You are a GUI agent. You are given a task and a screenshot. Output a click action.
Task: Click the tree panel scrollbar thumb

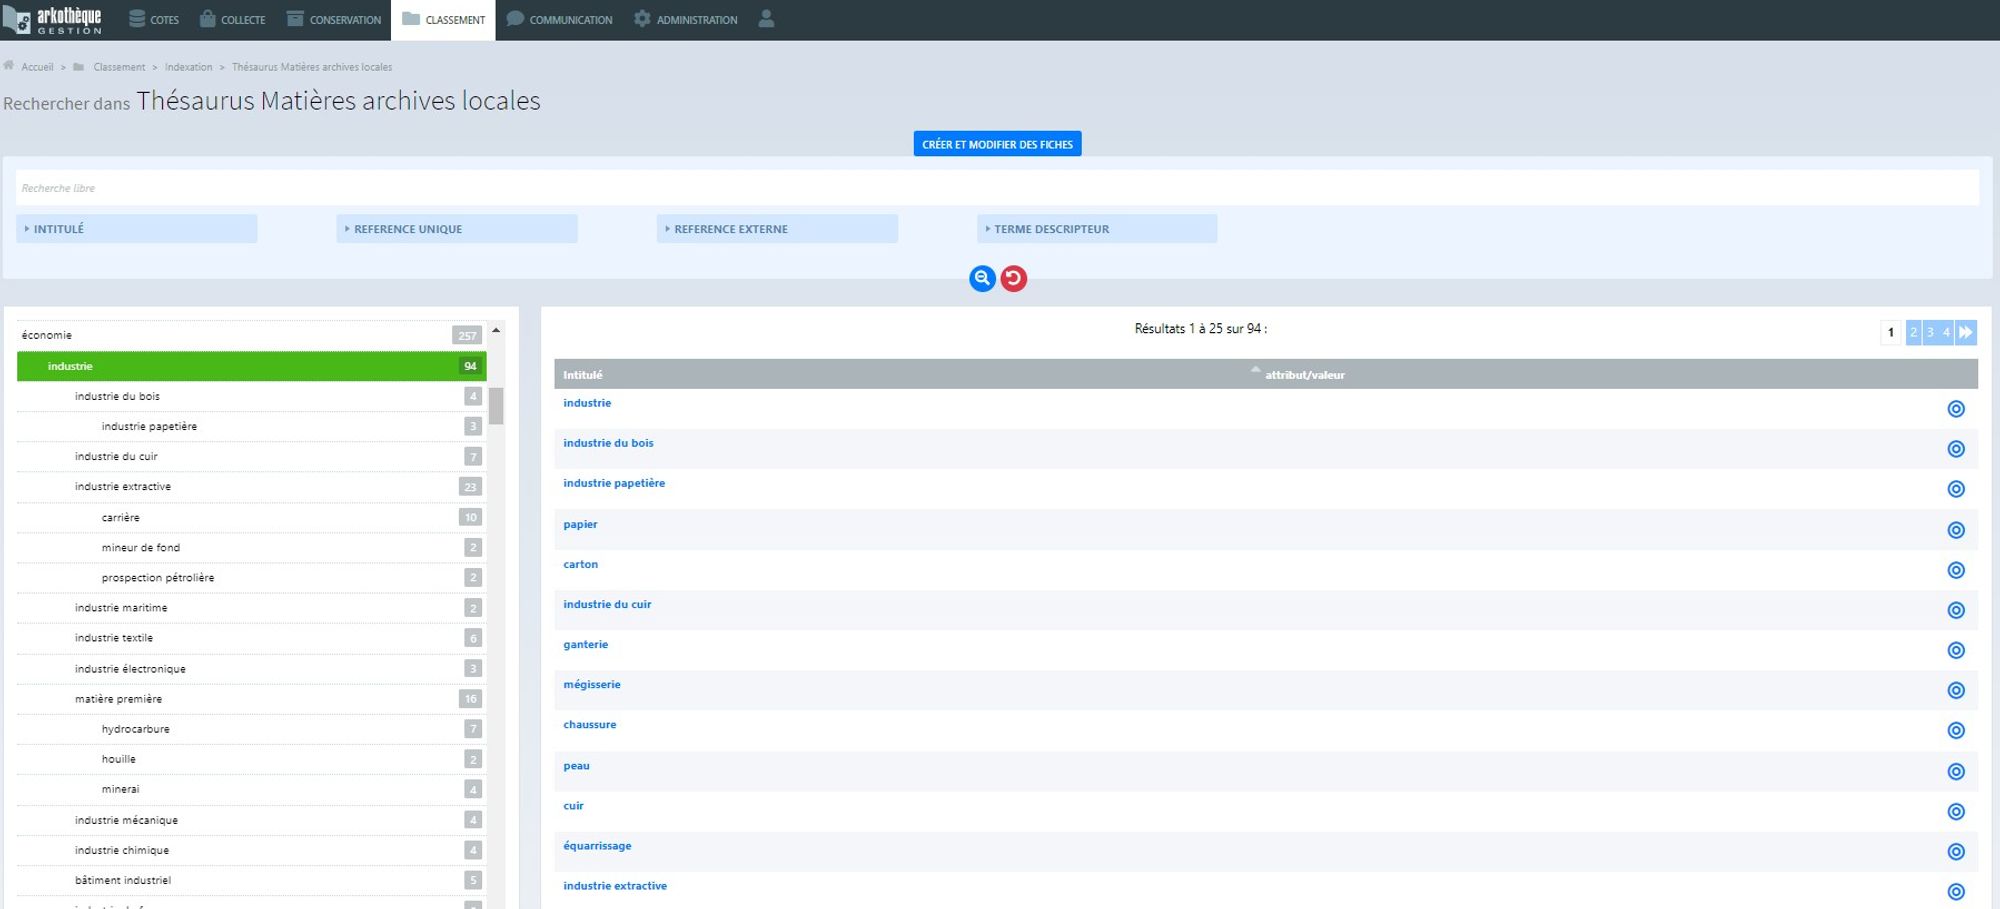pyautogui.click(x=496, y=406)
